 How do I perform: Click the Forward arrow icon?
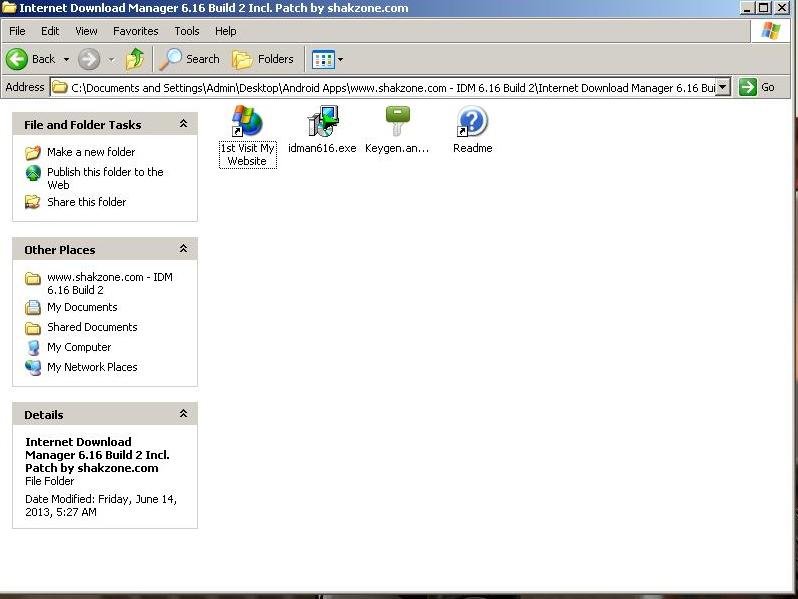click(x=89, y=59)
